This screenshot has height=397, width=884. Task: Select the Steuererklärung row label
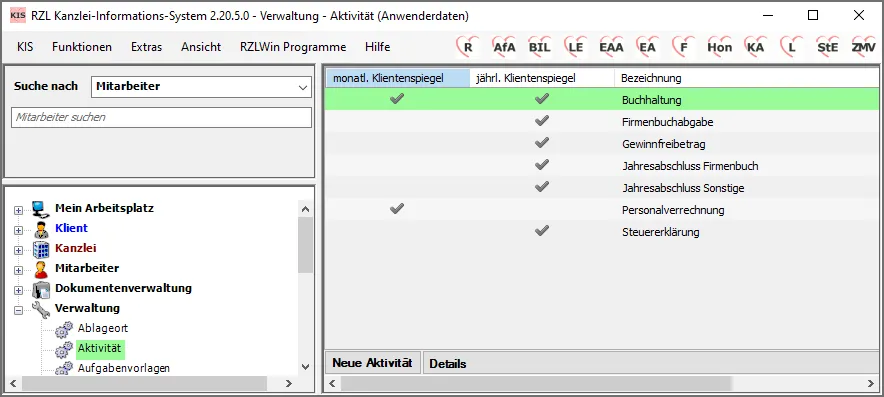pos(660,232)
